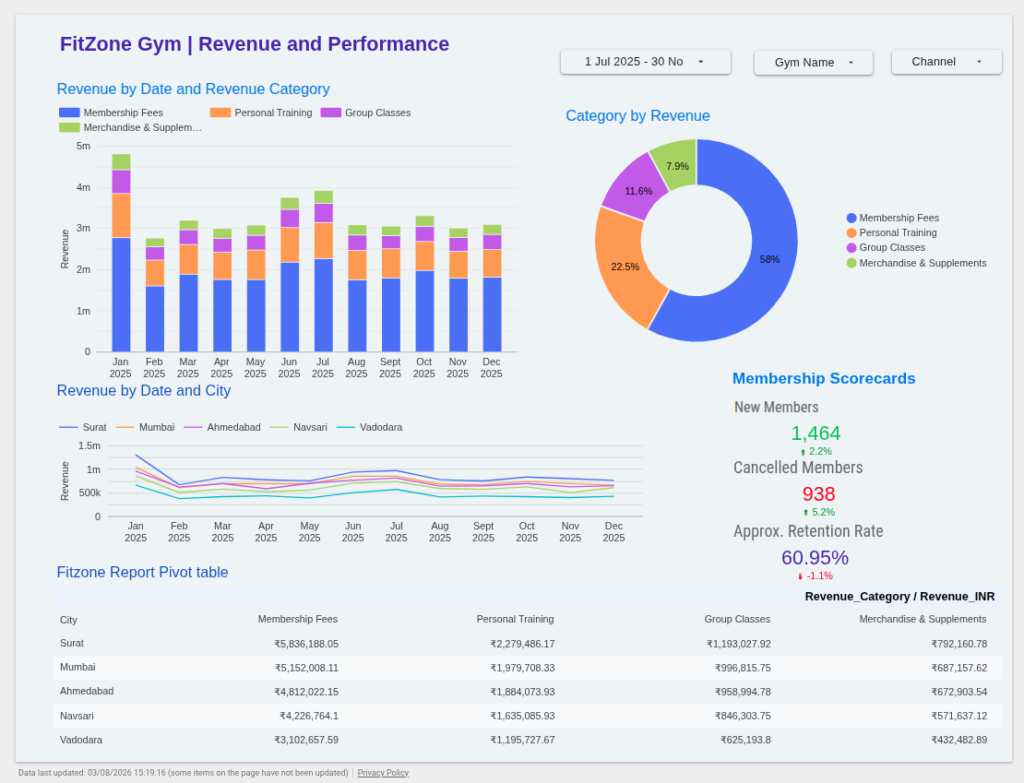Click Personal Training swatch in bar chart legend

220,113
